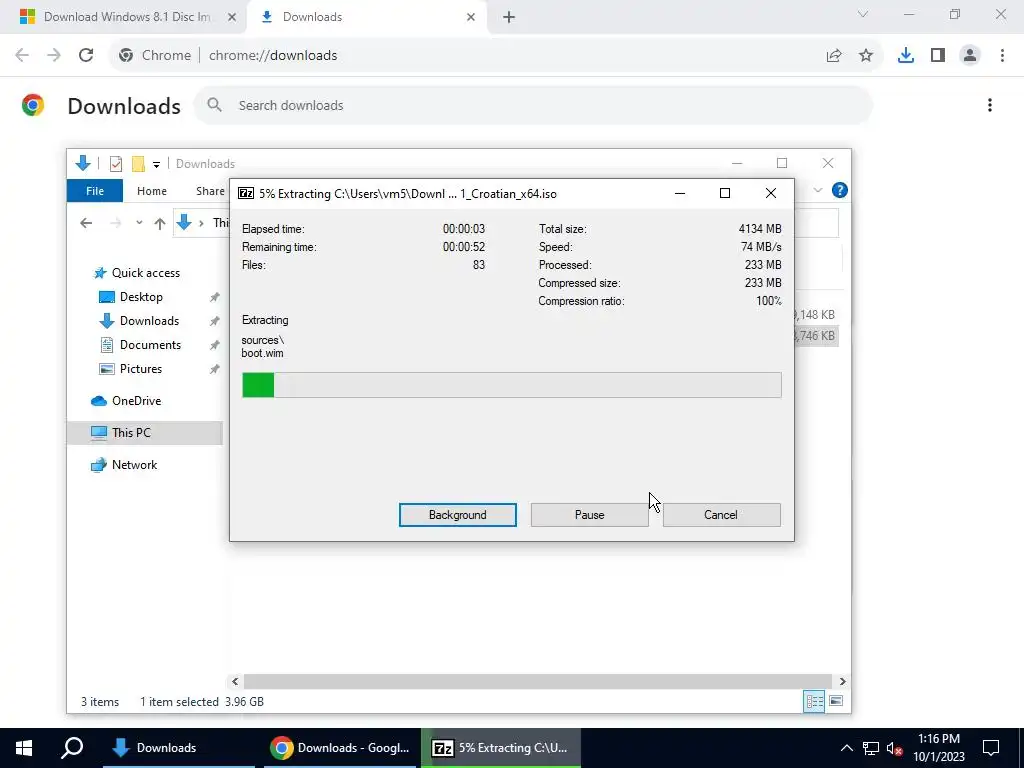
Task: Close the Chrome Downloads tab
Action: (x=471, y=18)
